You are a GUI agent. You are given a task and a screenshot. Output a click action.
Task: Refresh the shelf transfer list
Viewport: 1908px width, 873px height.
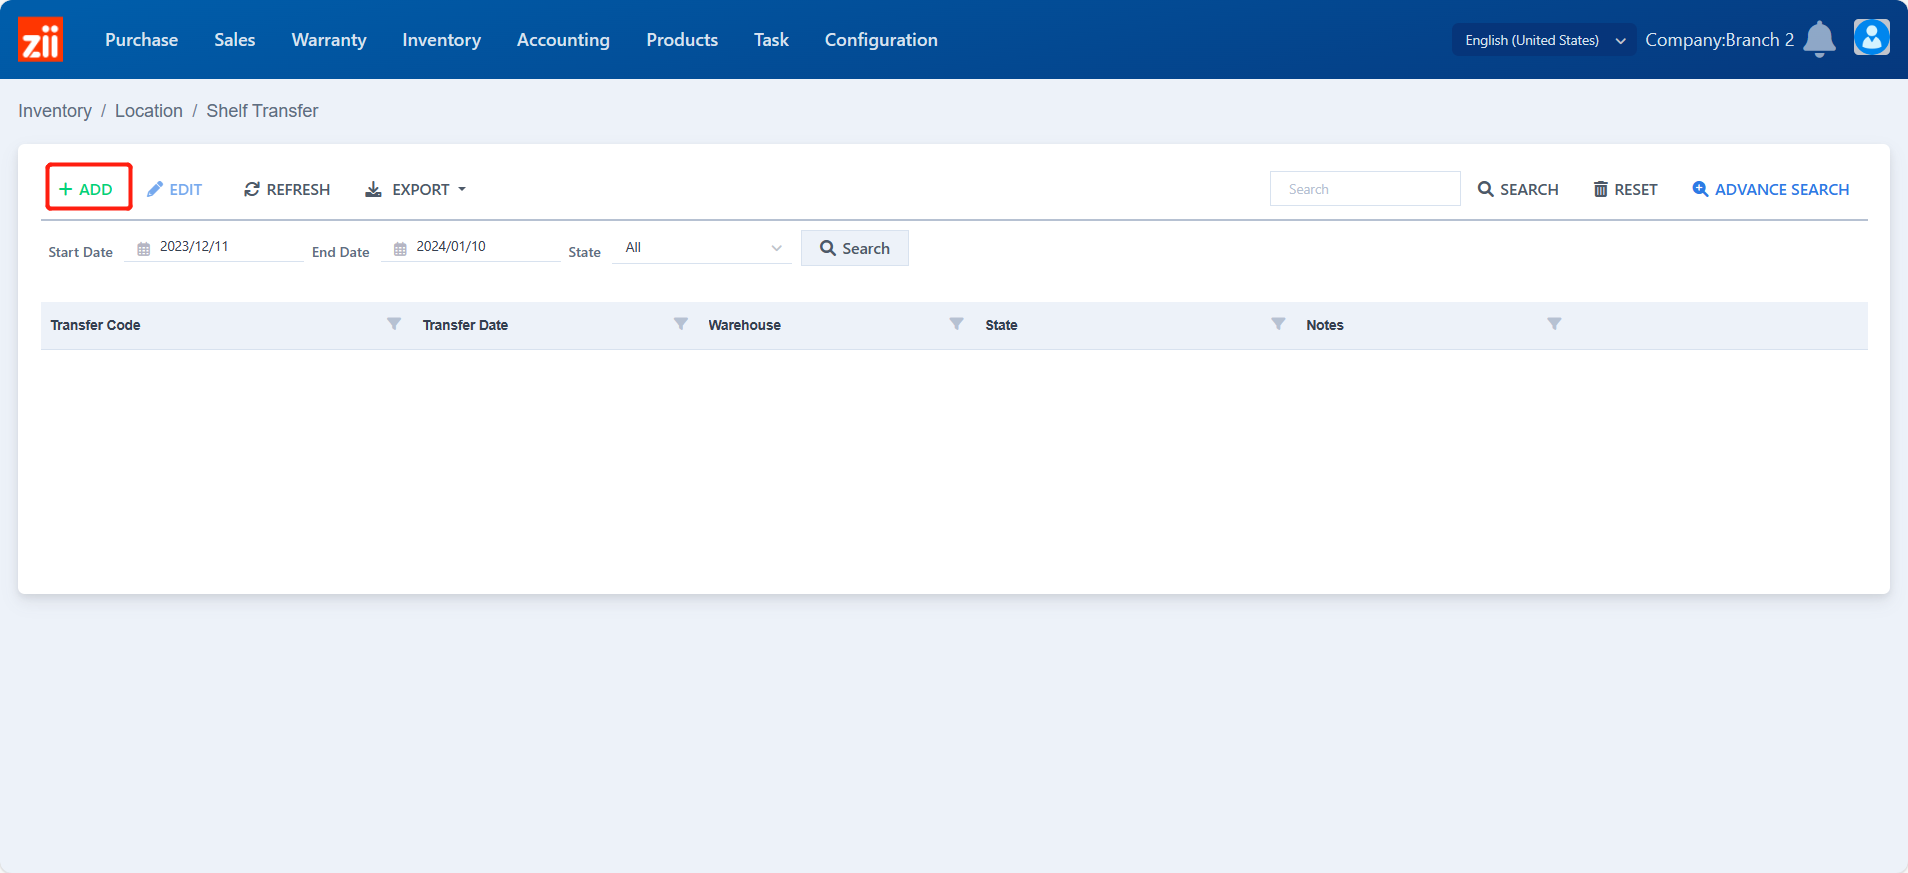coord(287,189)
